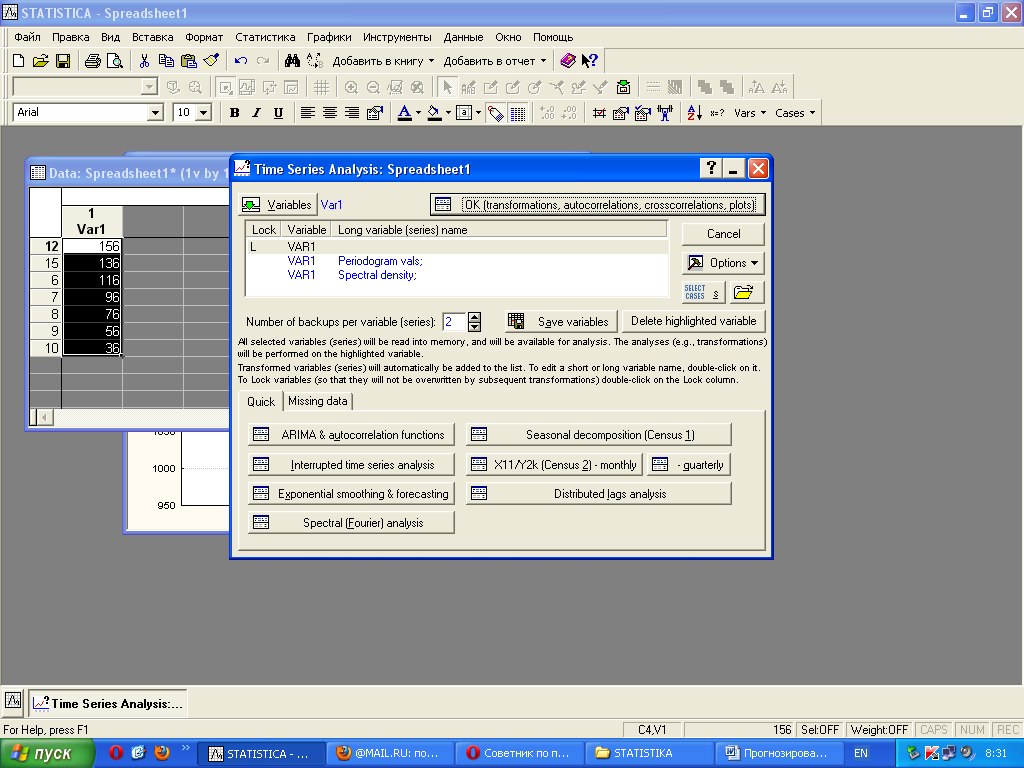The width and height of the screenshot is (1024, 768).
Task: Click the Replace icon next to binoculars
Action: 315,61
